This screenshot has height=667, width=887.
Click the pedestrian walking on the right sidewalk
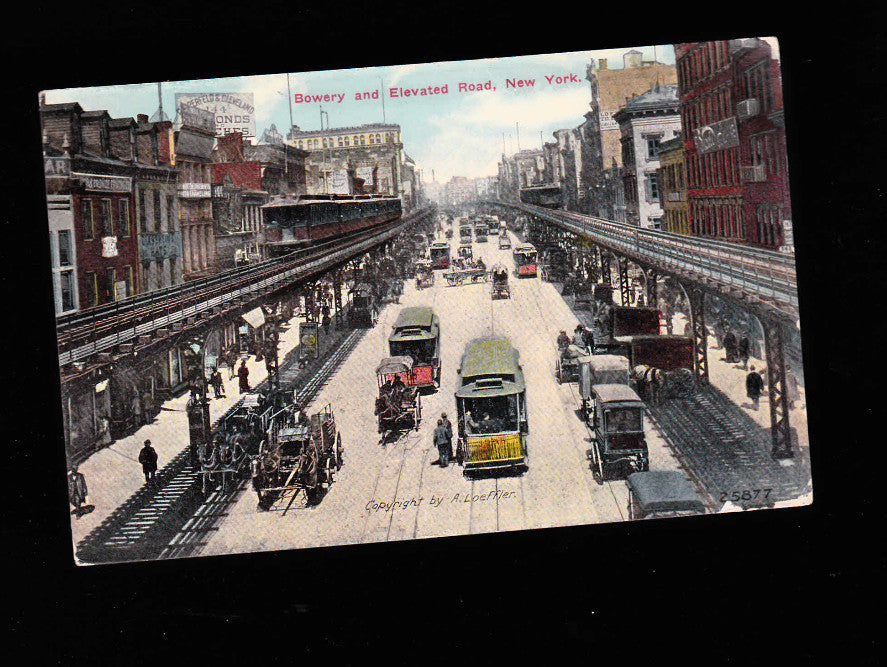click(754, 387)
